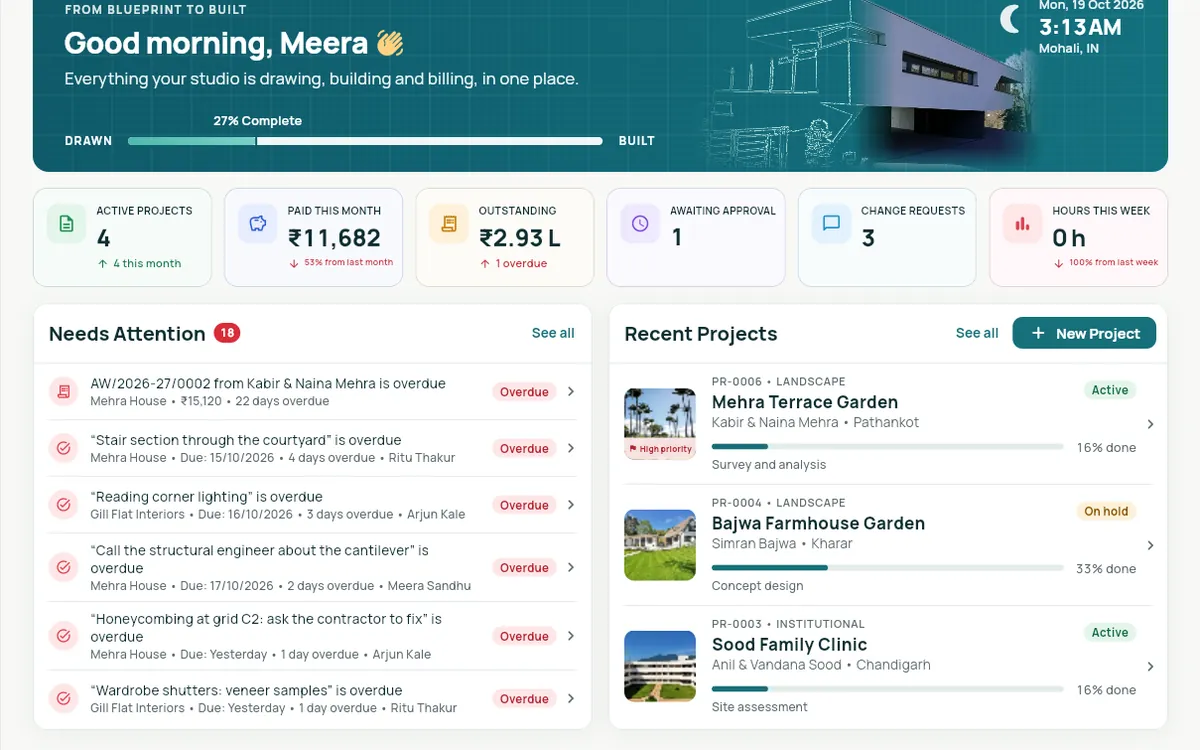Click 'Concept design' stage text
Viewport: 1200px width, 750px height.
(x=757, y=586)
